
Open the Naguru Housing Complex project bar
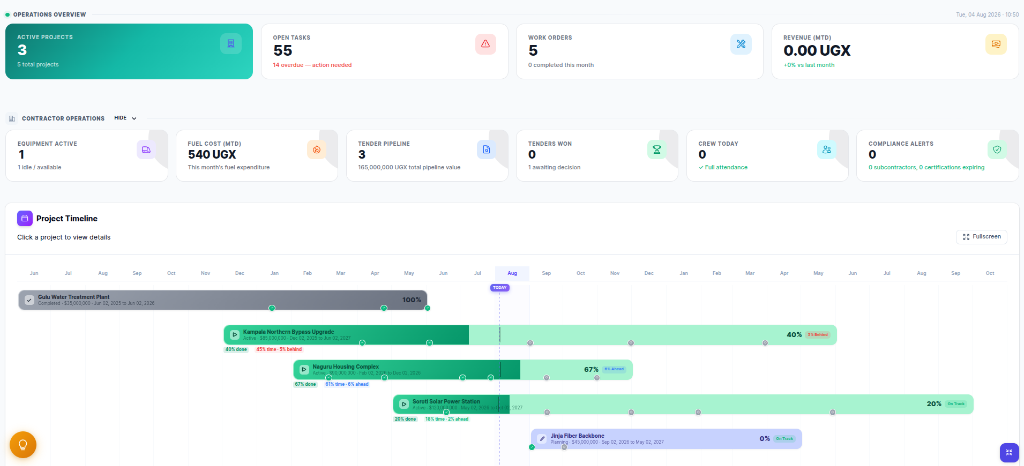[463, 369]
